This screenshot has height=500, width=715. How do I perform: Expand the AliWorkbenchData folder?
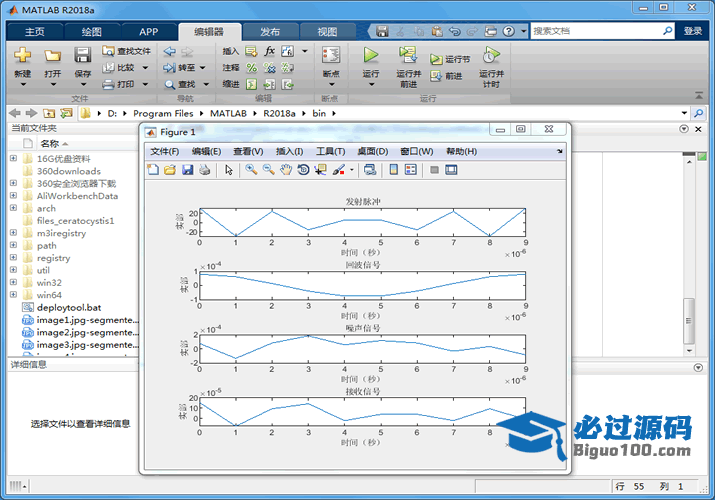13,196
